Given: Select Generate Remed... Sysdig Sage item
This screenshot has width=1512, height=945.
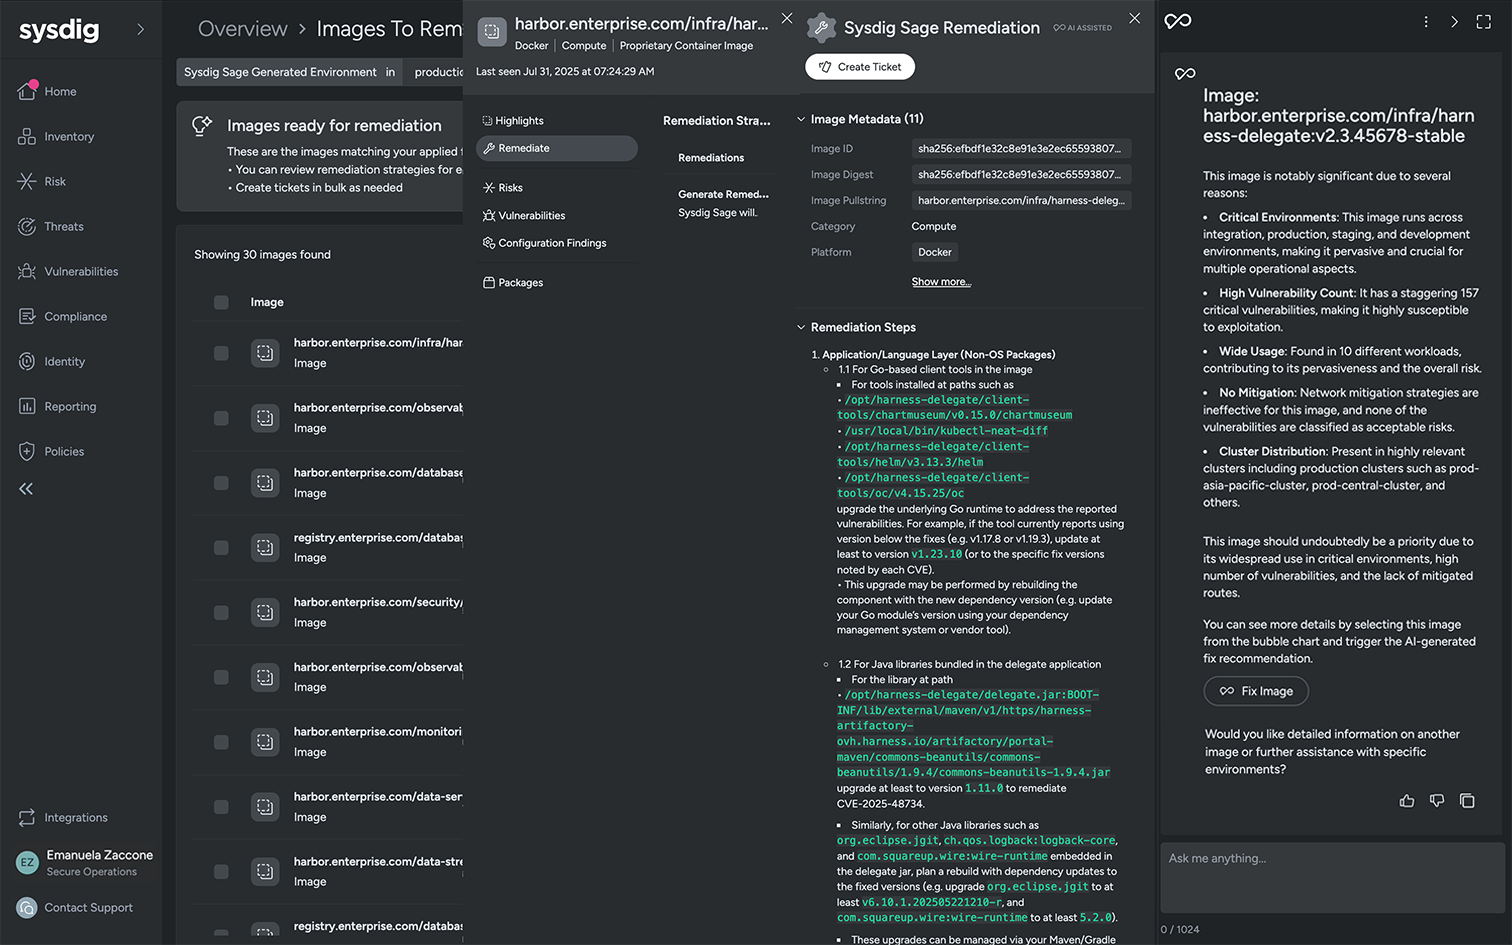Looking at the screenshot, I should [724, 203].
